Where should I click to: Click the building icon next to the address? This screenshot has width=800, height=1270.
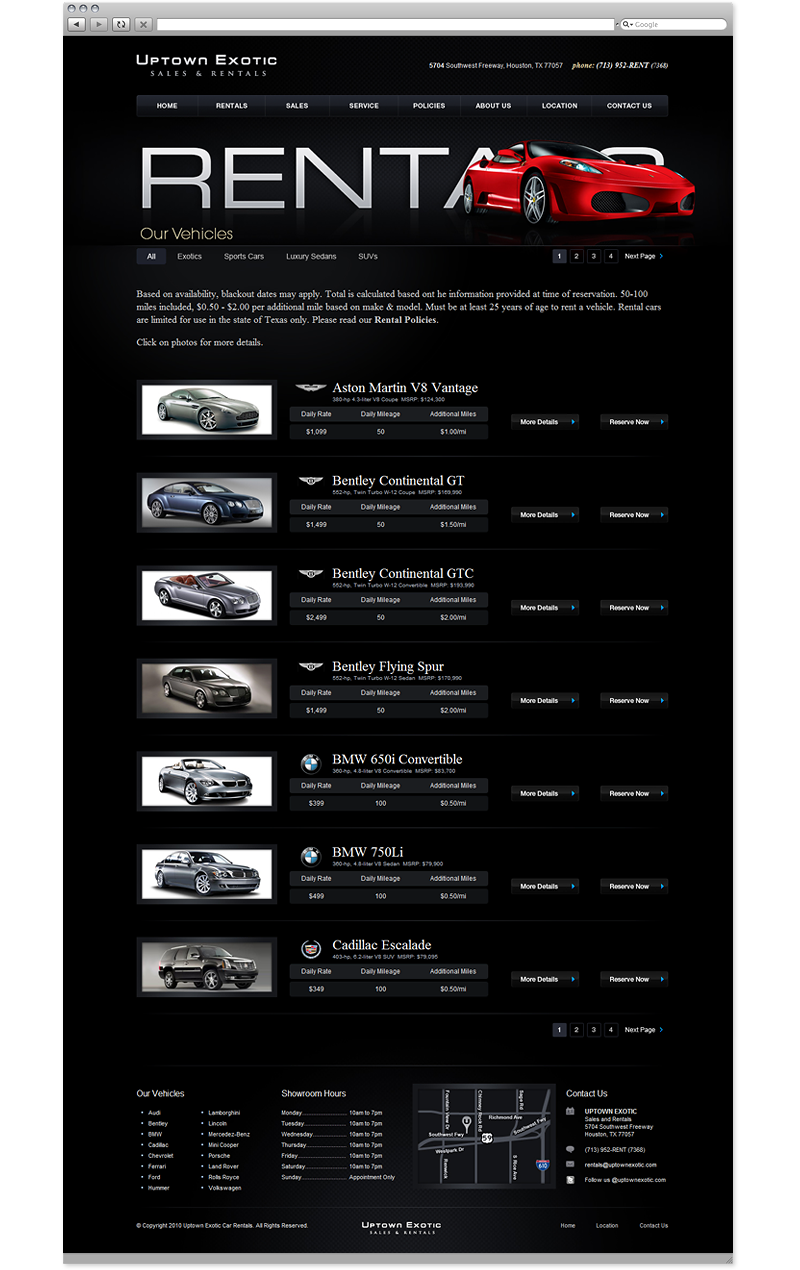(570, 1111)
